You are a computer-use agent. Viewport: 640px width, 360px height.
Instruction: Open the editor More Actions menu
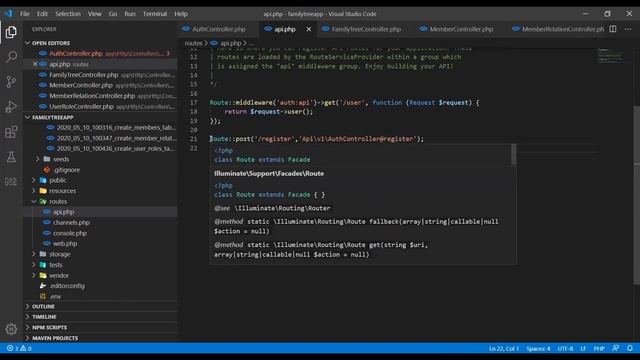click(628, 29)
